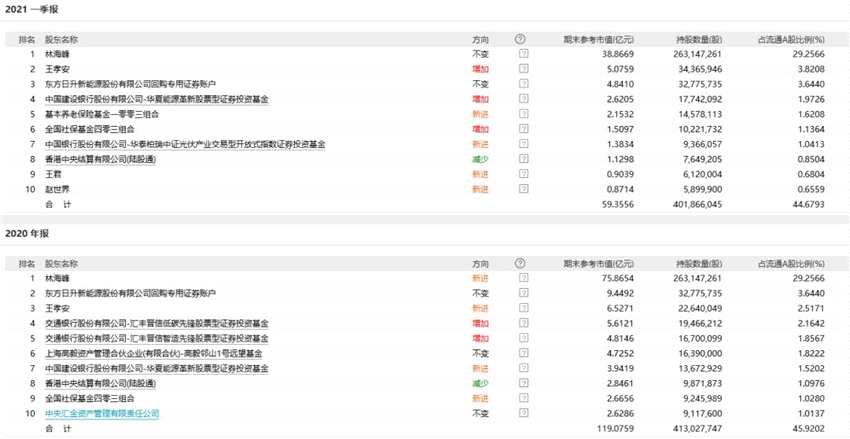Select the percentage value 3.8208
This screenshot has height=439, width=850.
[x=809, y=69]
